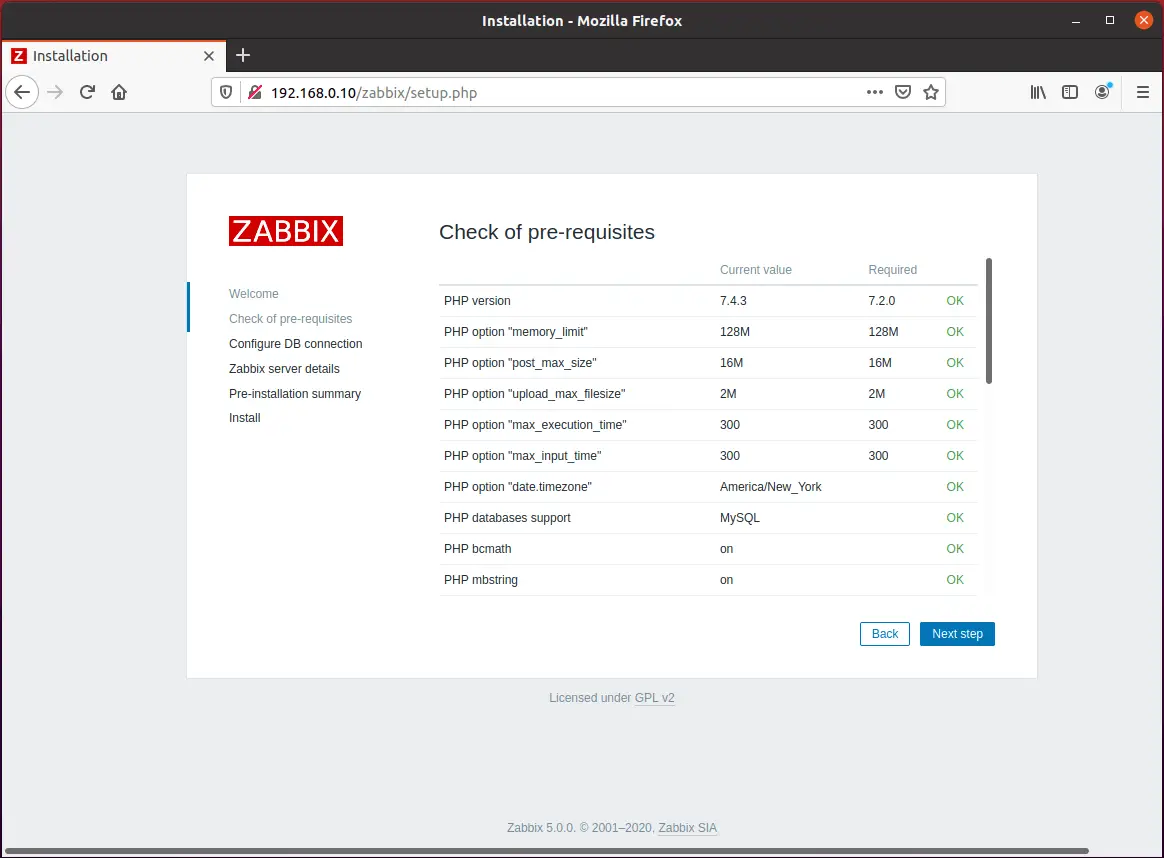Go back using the browser back arrow
Image resolution: width=1164 pixels, height=858 pixels.
[22, 92]
